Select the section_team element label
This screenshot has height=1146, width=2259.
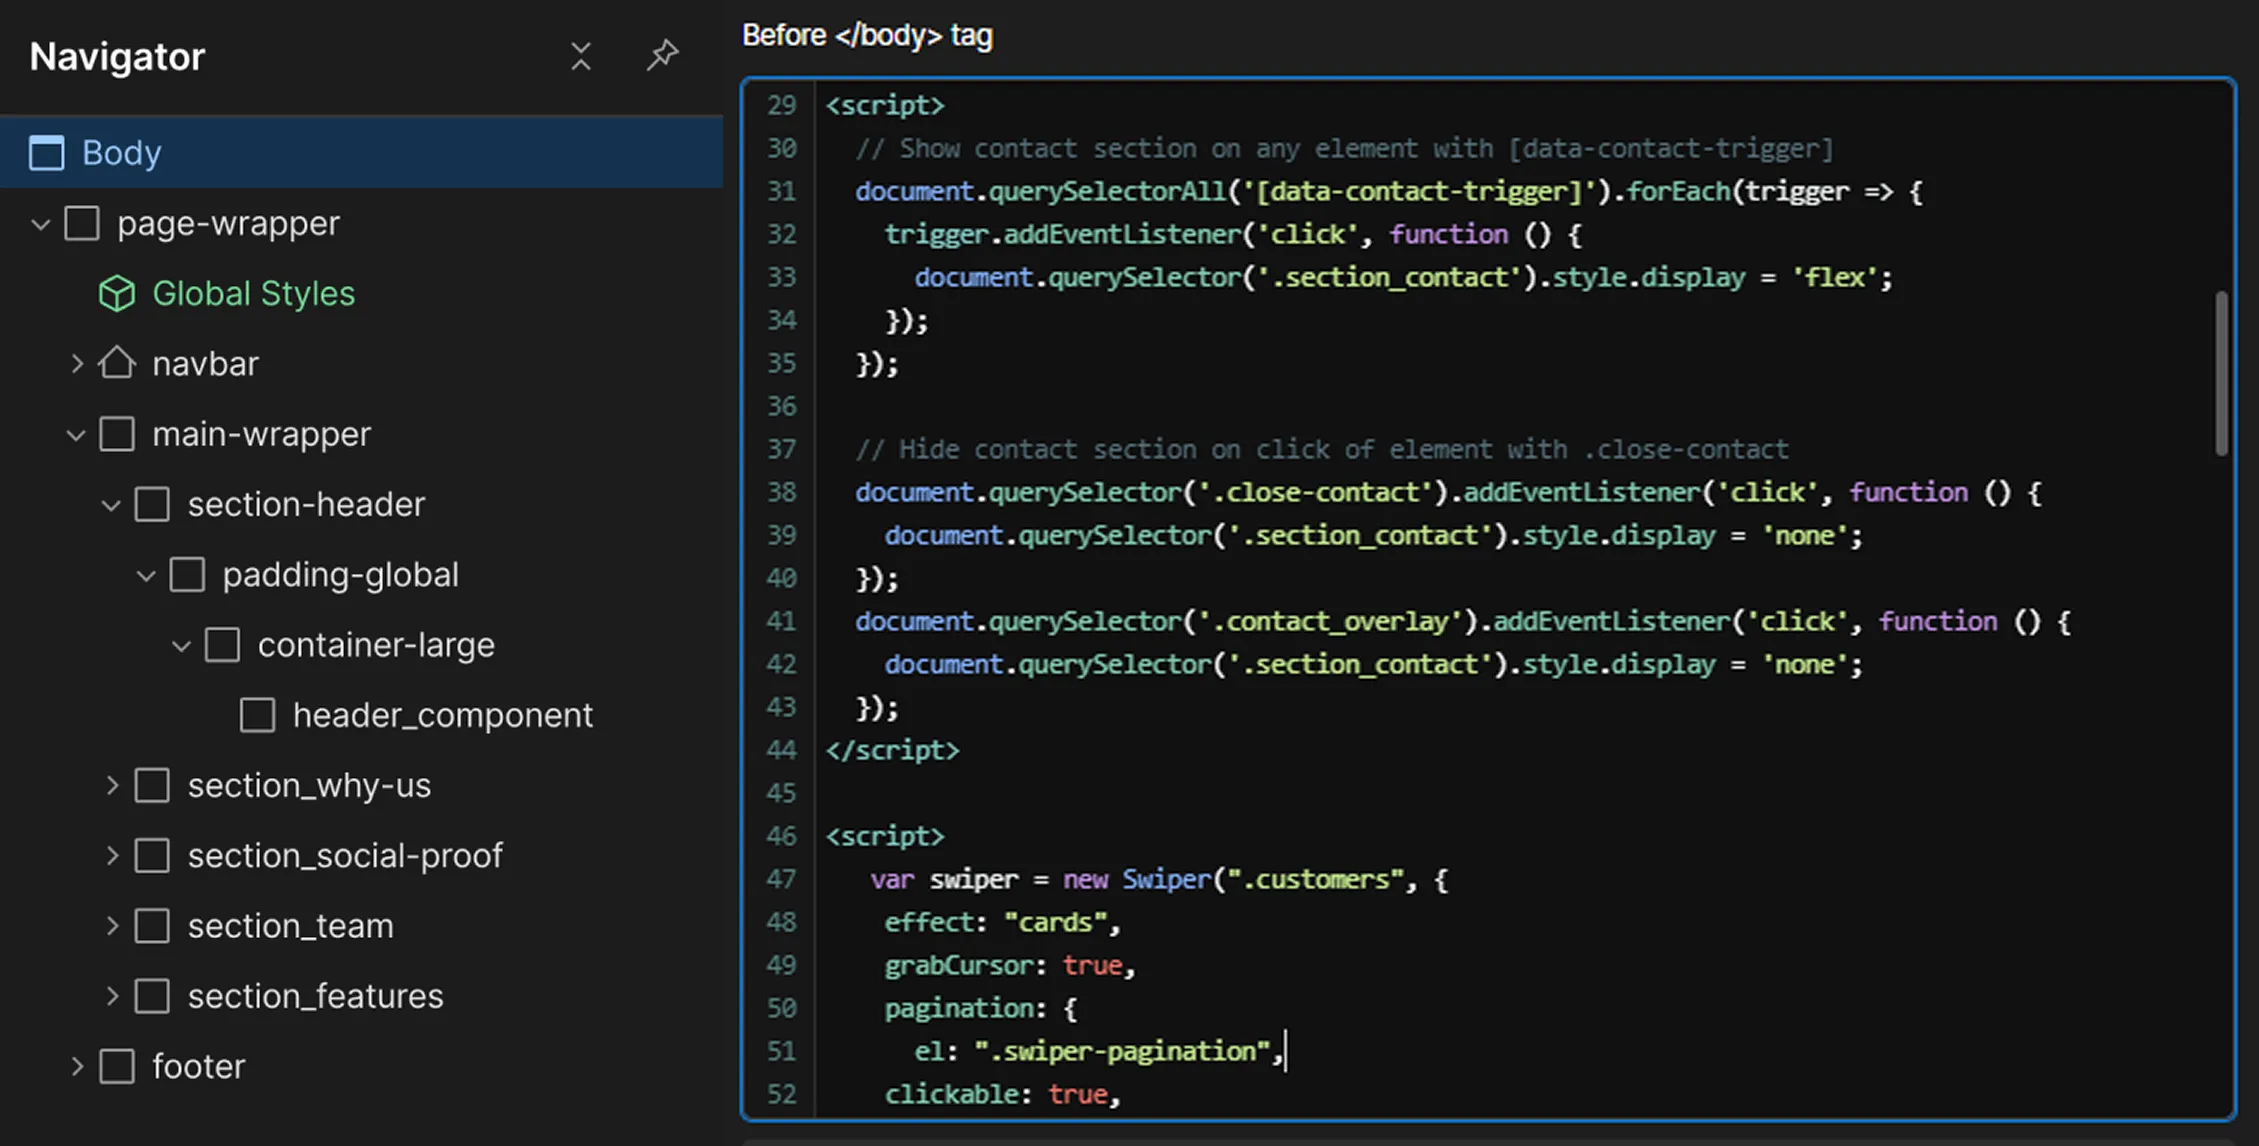(x=290, y=927)
